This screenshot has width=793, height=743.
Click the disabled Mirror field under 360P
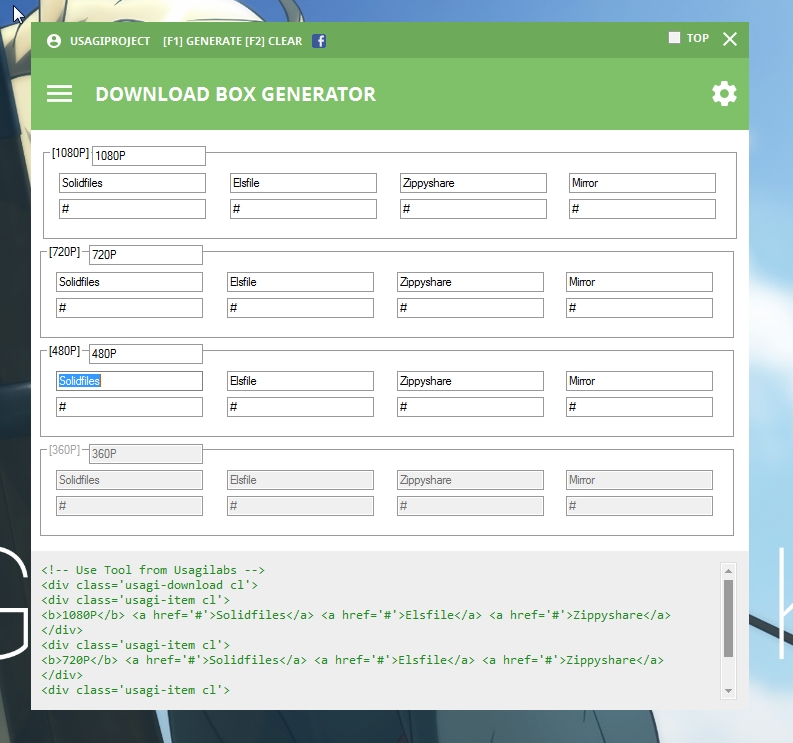pyautogui.click(x=639, y=480)
